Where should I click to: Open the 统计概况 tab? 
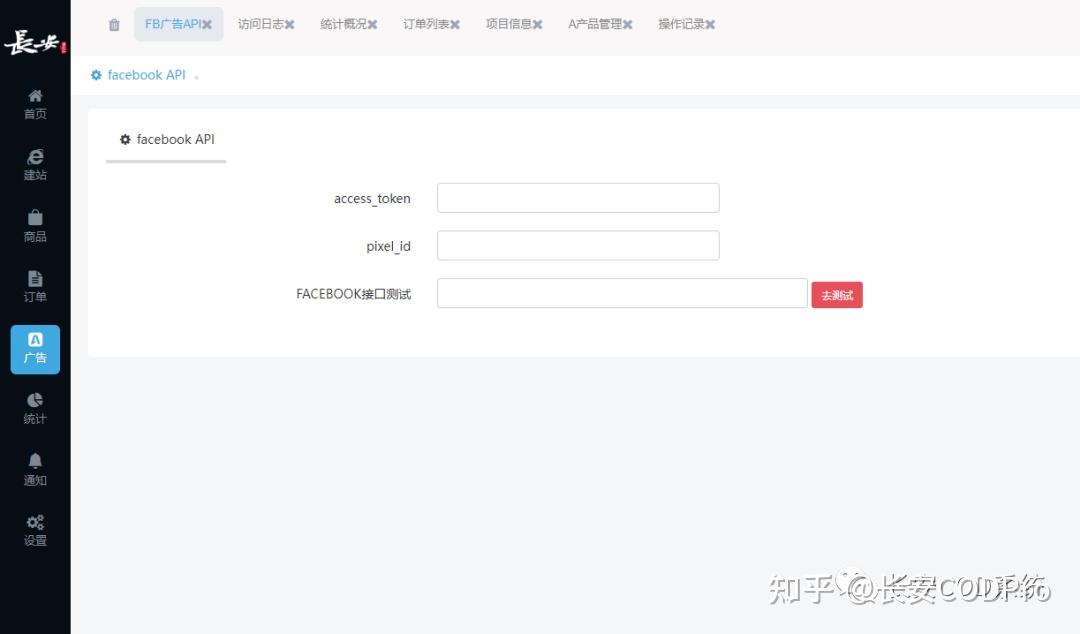(342, 24)
